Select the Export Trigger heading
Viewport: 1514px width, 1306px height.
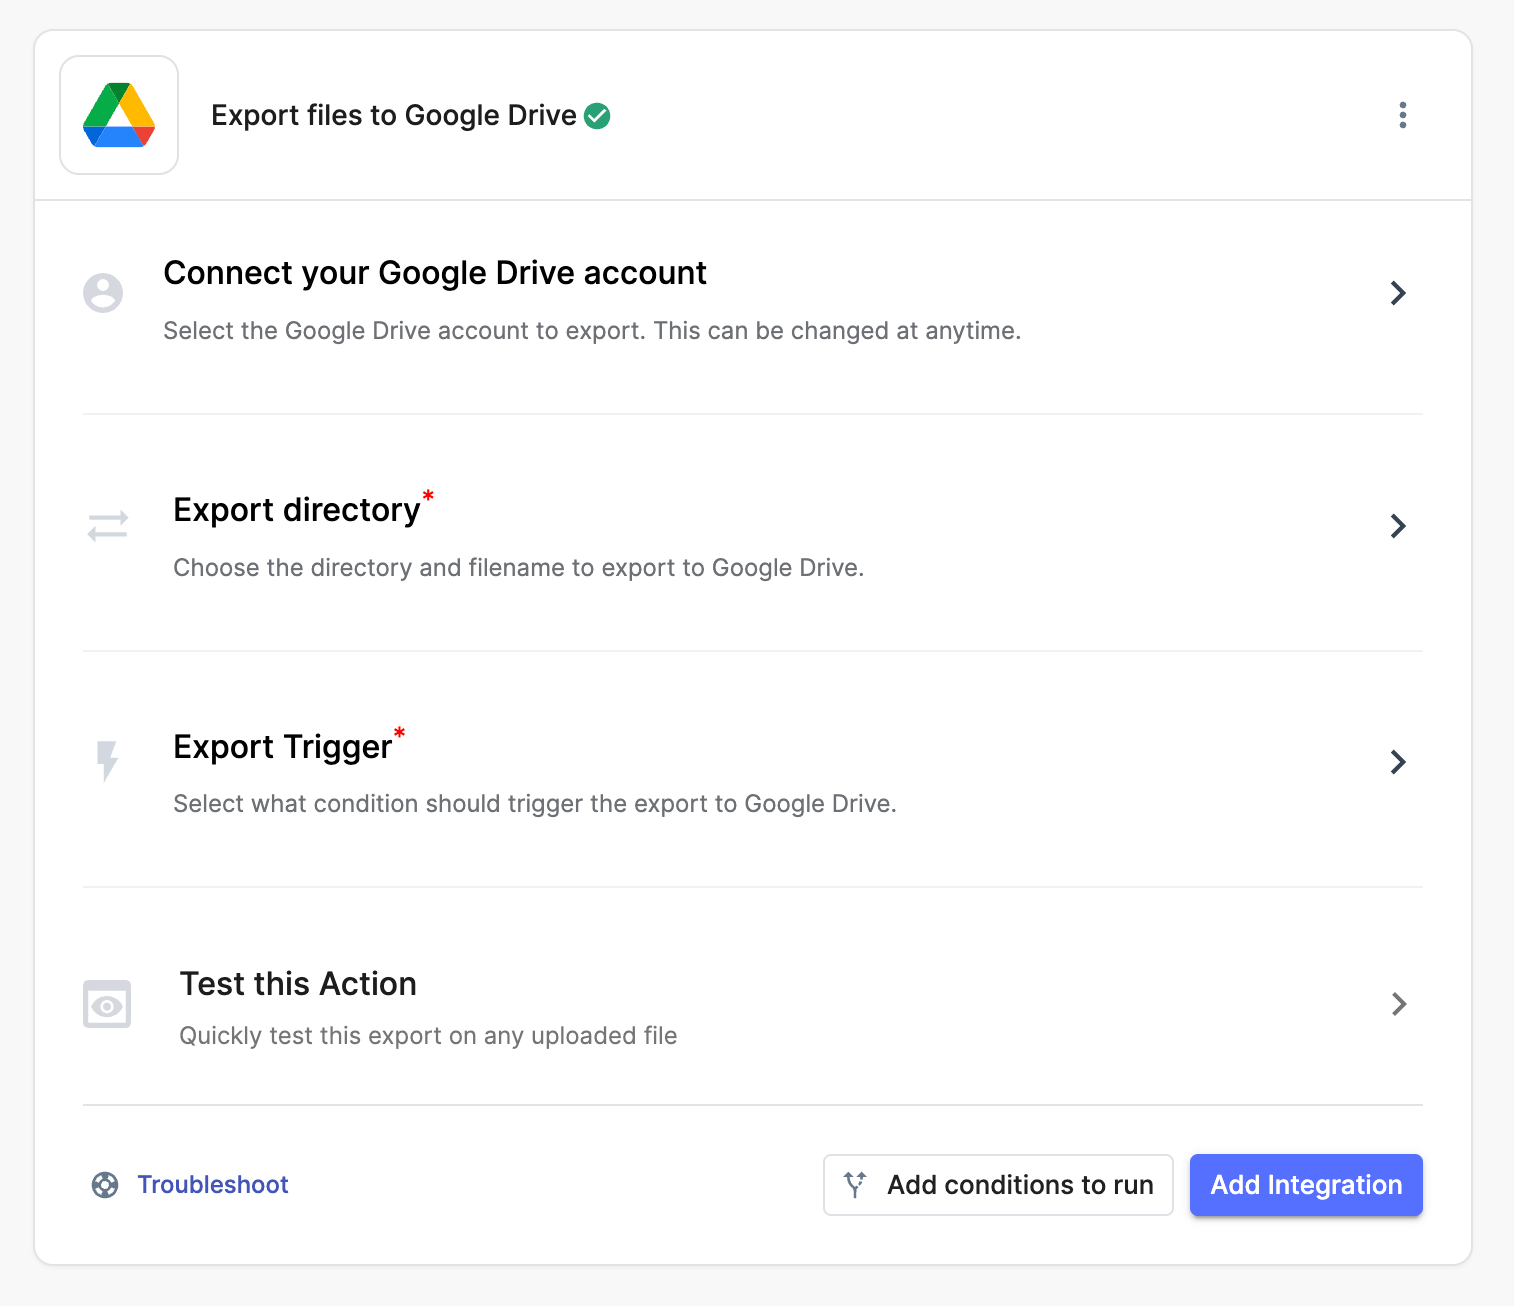click(x=283, y=747)
